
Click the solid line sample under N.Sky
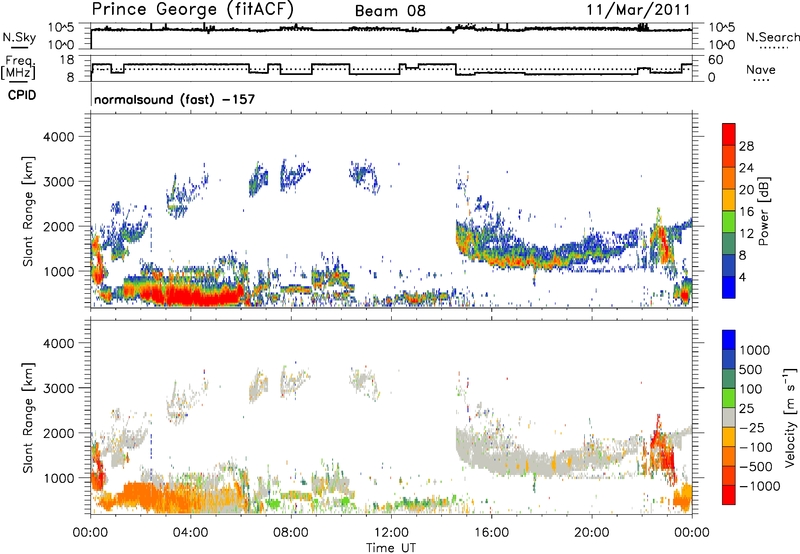pos(19,48)
